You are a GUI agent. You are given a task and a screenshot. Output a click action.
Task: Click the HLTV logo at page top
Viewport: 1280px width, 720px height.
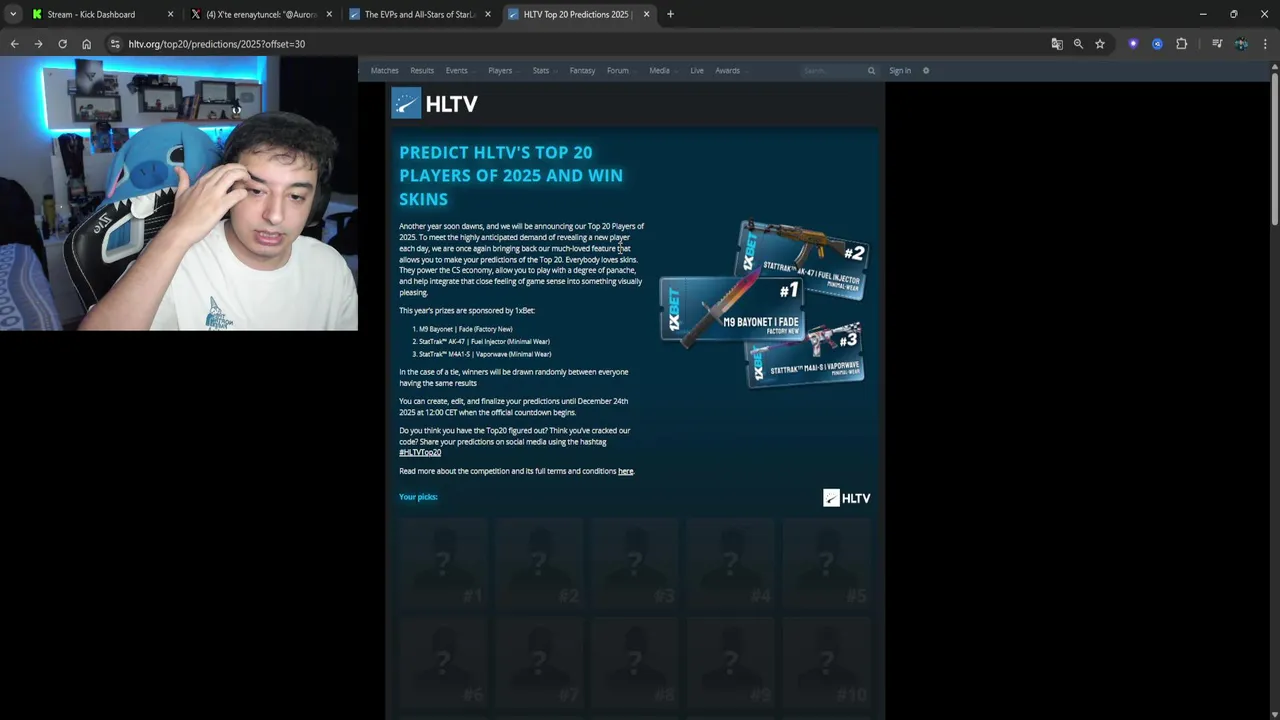pyautogui.click(x=435, y=104)
